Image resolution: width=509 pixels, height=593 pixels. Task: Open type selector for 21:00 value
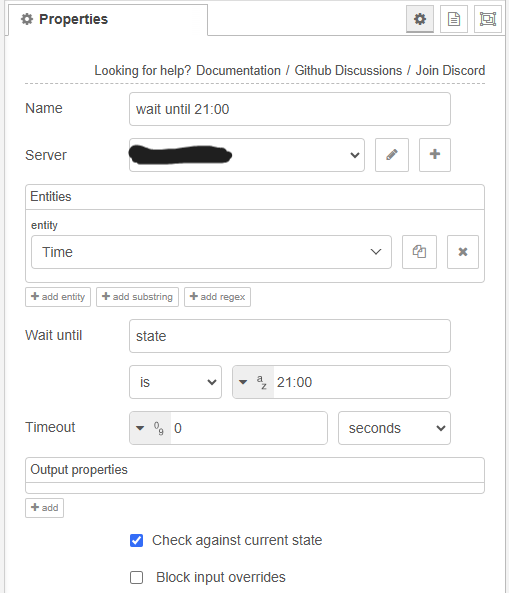[253, 382]
